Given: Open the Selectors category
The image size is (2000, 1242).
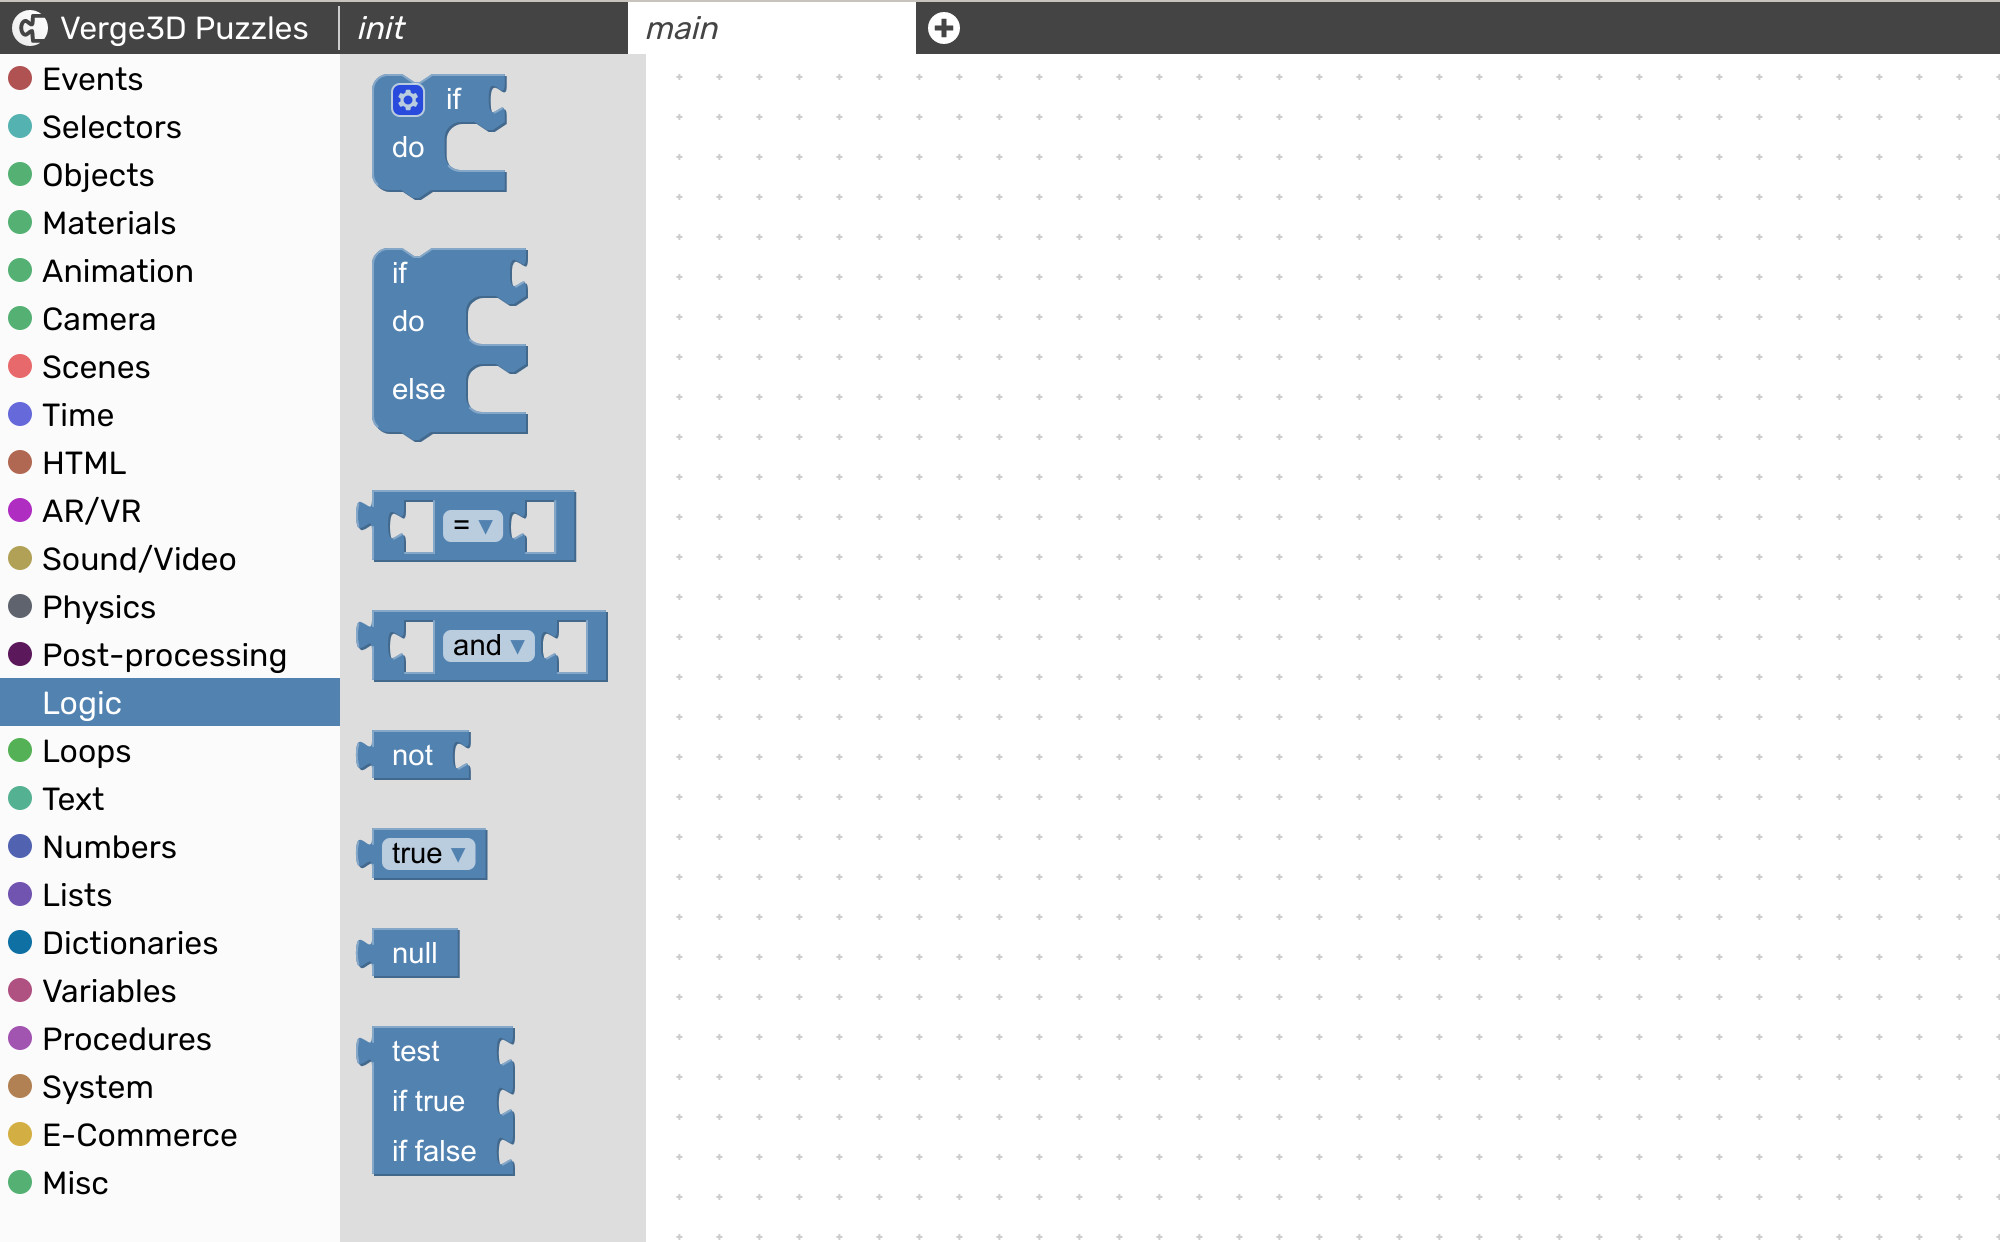Looking at the screenshot, I should click(x=170, y=127).
